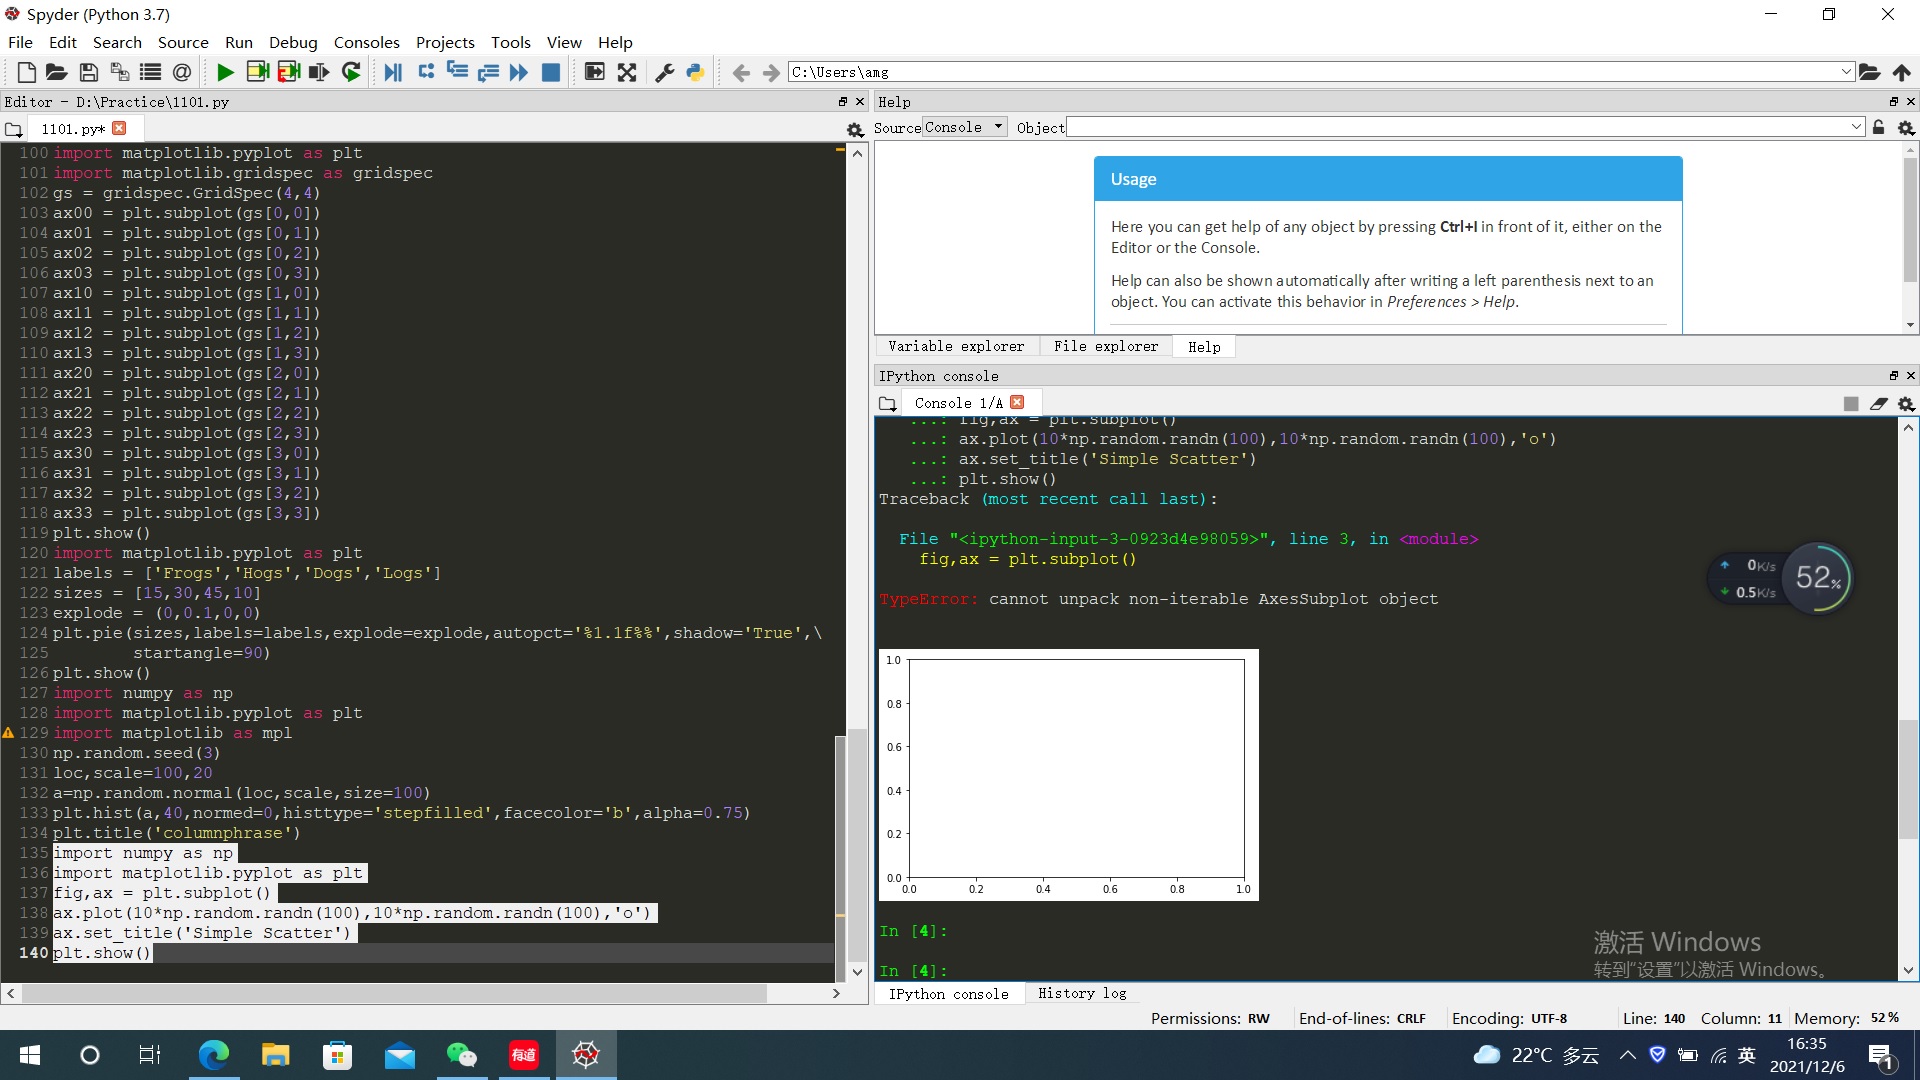The width and height of the screenshot is (1920, 1080).
Task: Undock the Editor pane
Action: (x=843, y=102)
